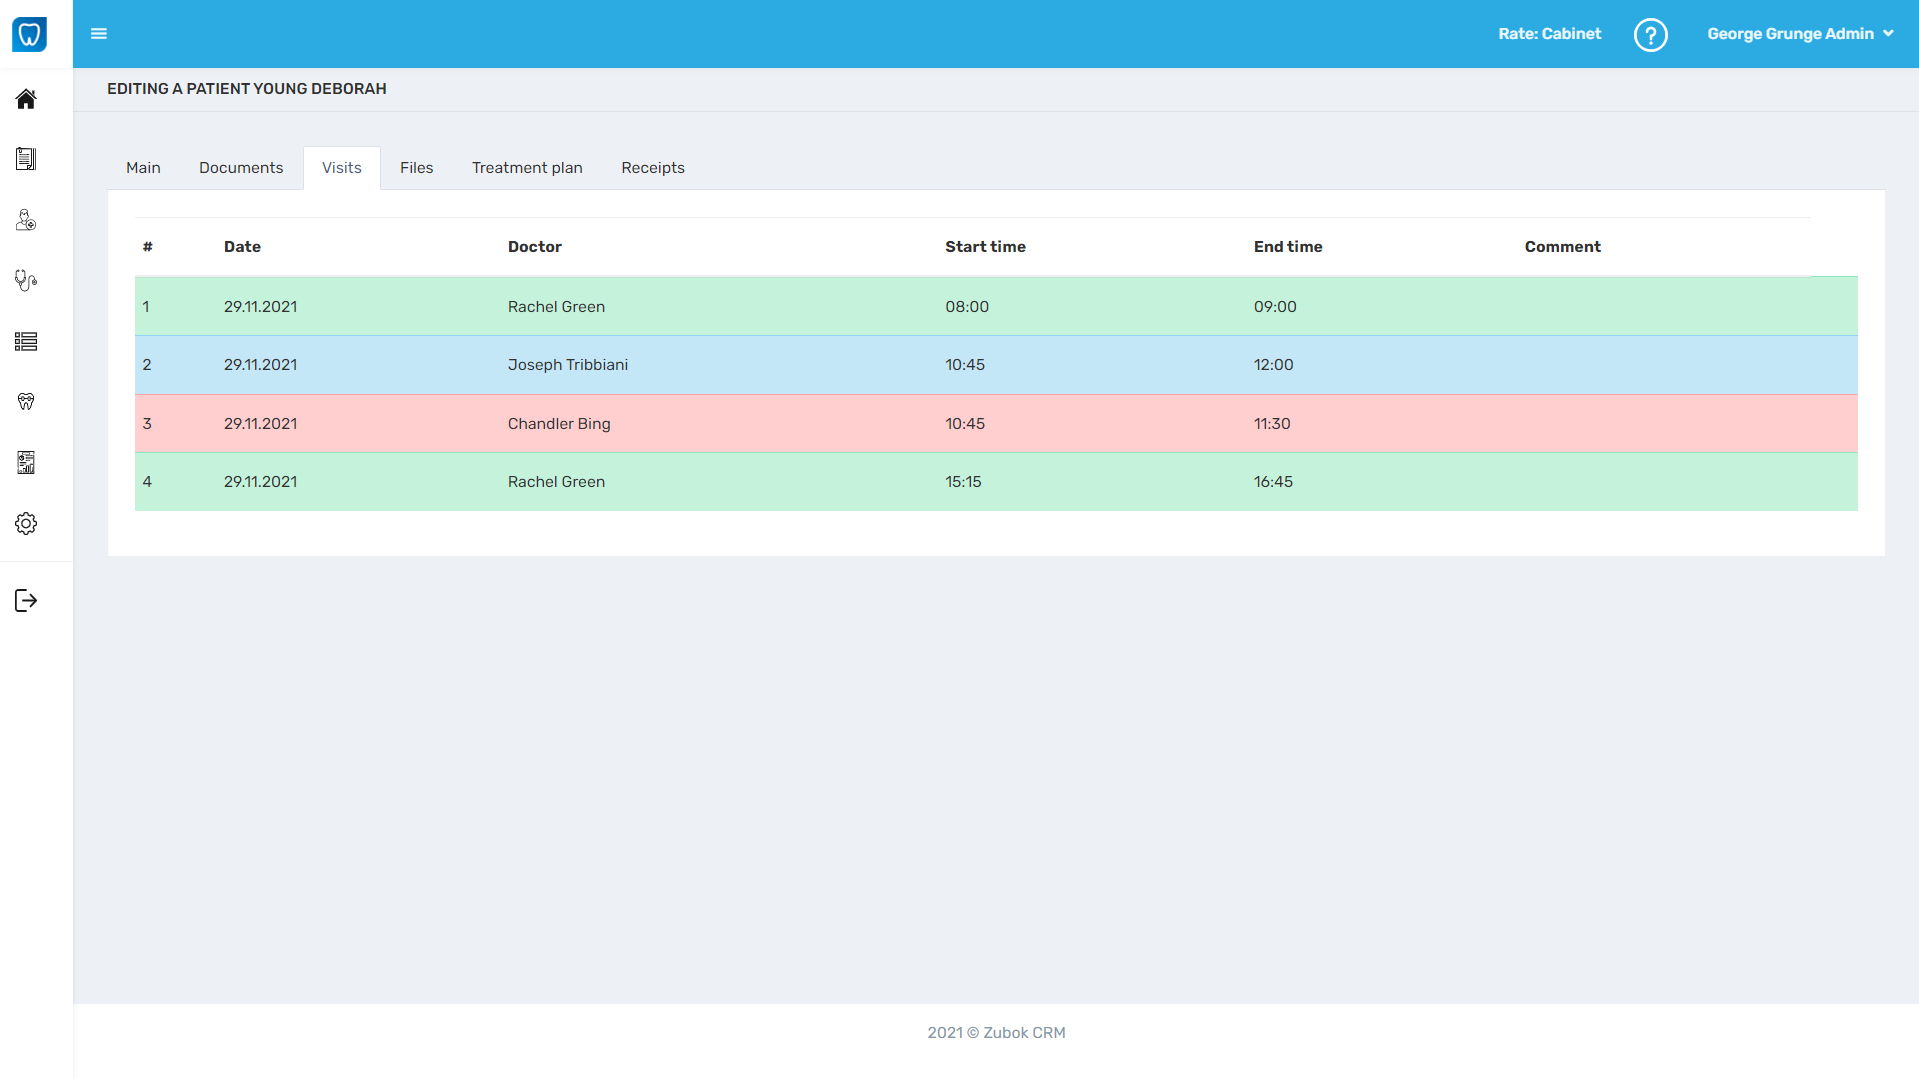Screen dimensions: 1919x1079
Task: Open the Home dashboard icon
Action: 25,98
